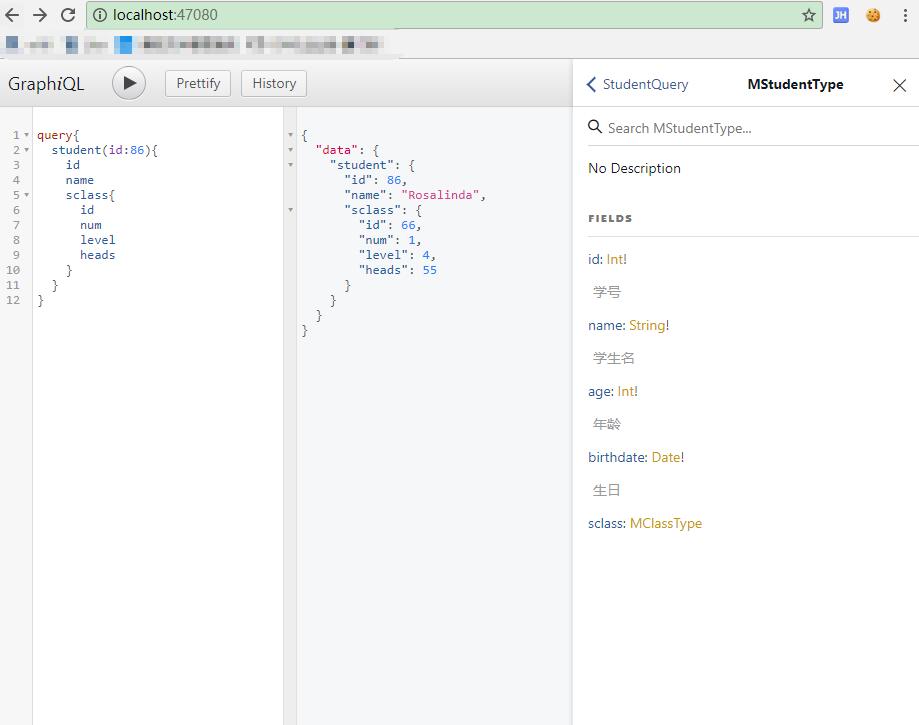Collapse the data object in response pane
The width and height of the screenshot is (919, 725).
(290, 149)
